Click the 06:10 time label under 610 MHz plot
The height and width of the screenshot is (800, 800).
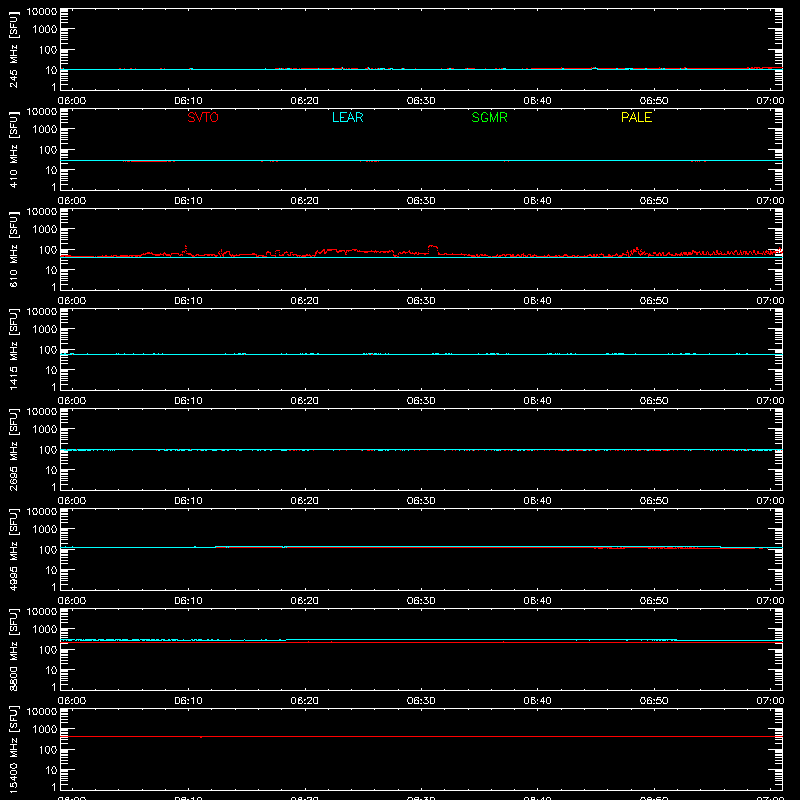(x=188, y=301)
